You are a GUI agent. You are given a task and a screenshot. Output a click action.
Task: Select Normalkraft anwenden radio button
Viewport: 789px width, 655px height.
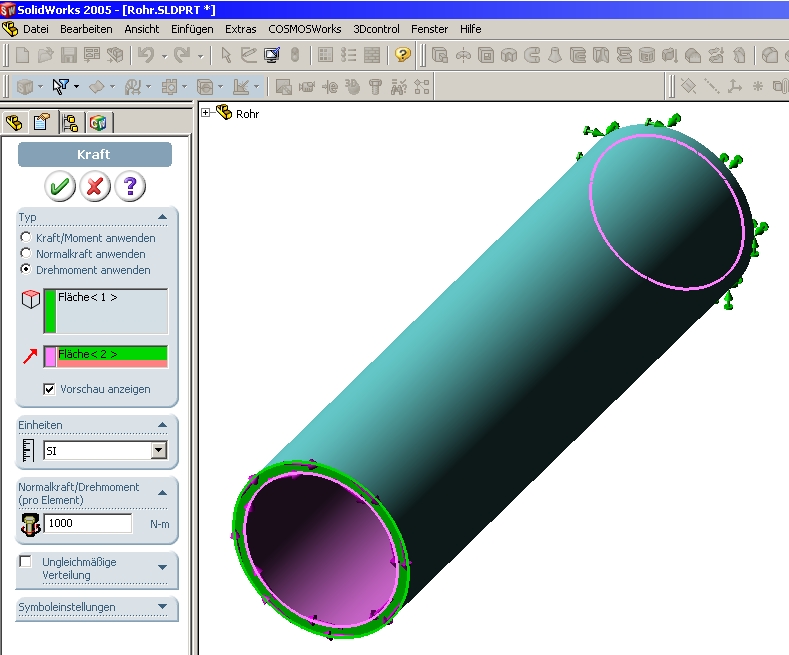(25, 253)
